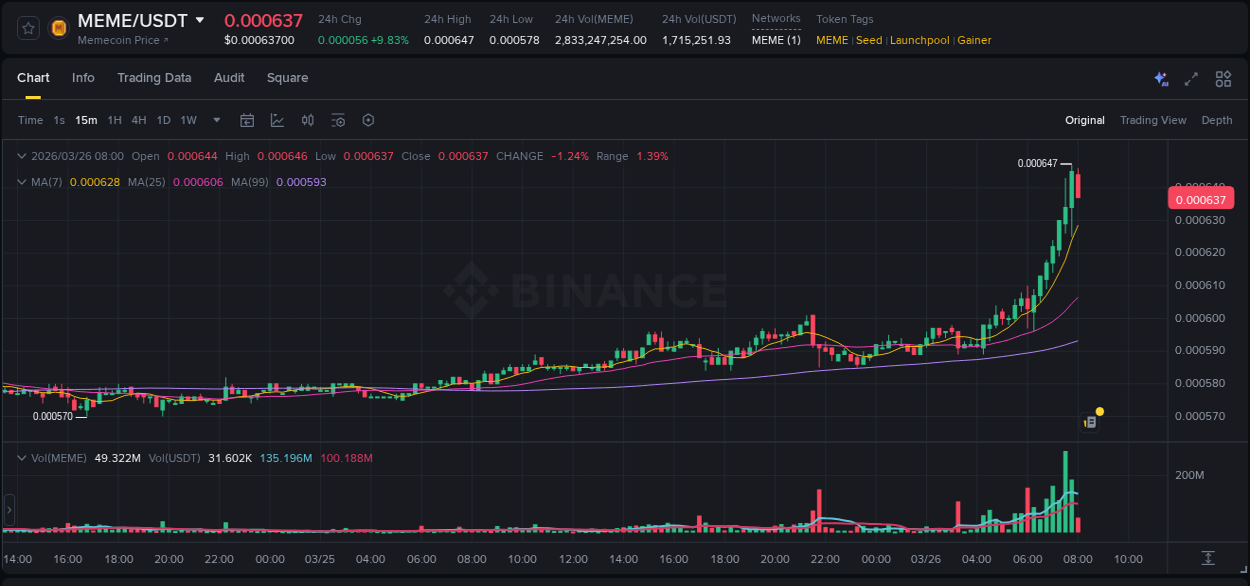Click the favorite star next to MEME/USDT

[27, 27]
